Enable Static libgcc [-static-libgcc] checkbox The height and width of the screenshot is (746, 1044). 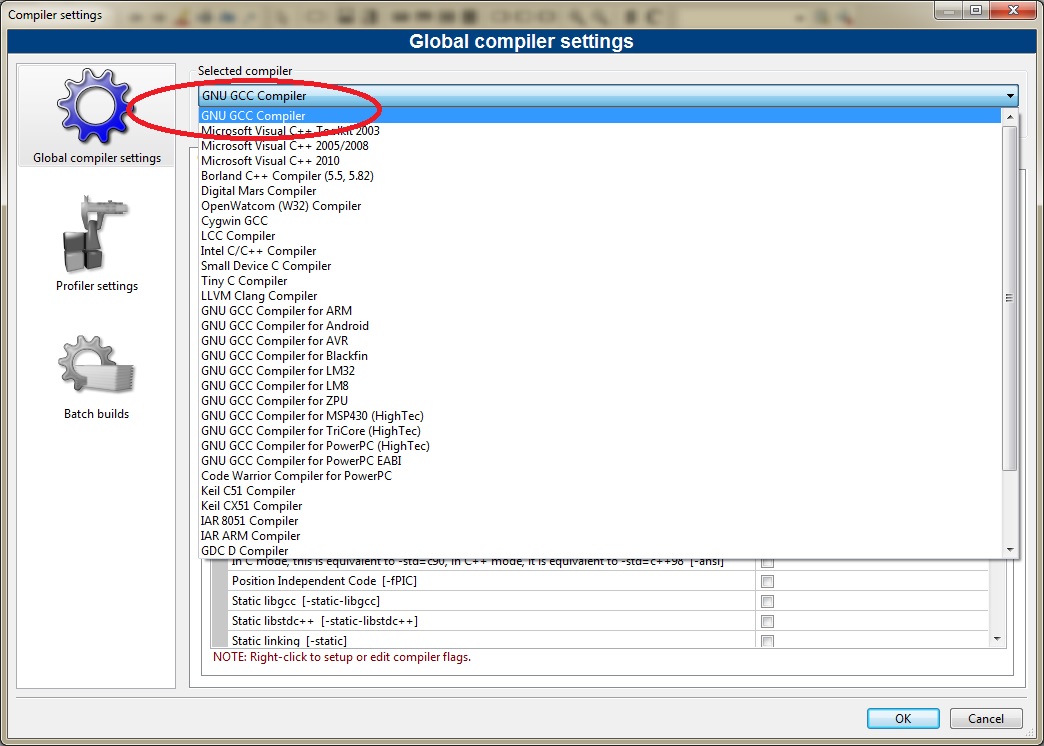767,601
